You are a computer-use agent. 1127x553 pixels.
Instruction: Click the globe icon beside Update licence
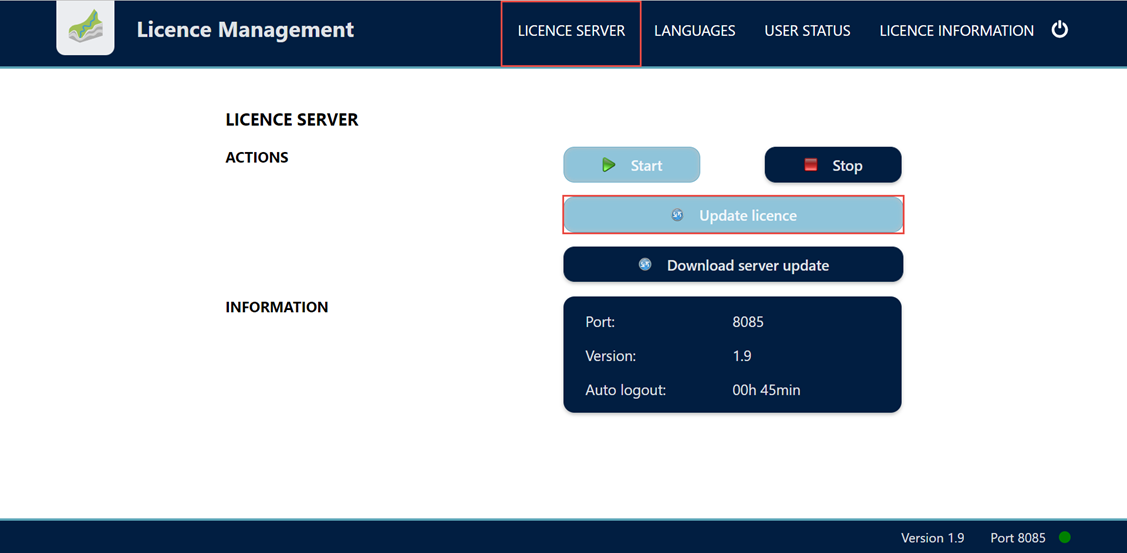[x=677, y=215]
